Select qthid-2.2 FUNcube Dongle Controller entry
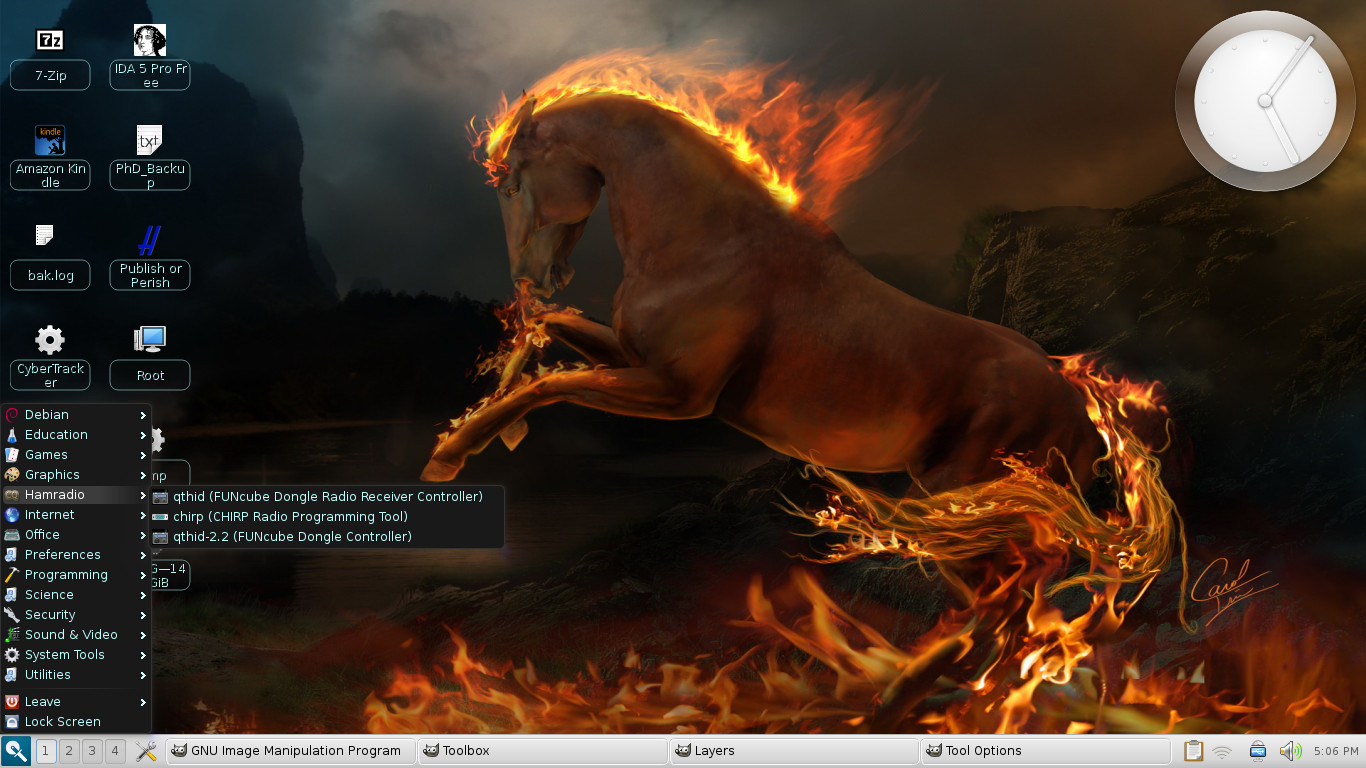 (x=292, y=537)
